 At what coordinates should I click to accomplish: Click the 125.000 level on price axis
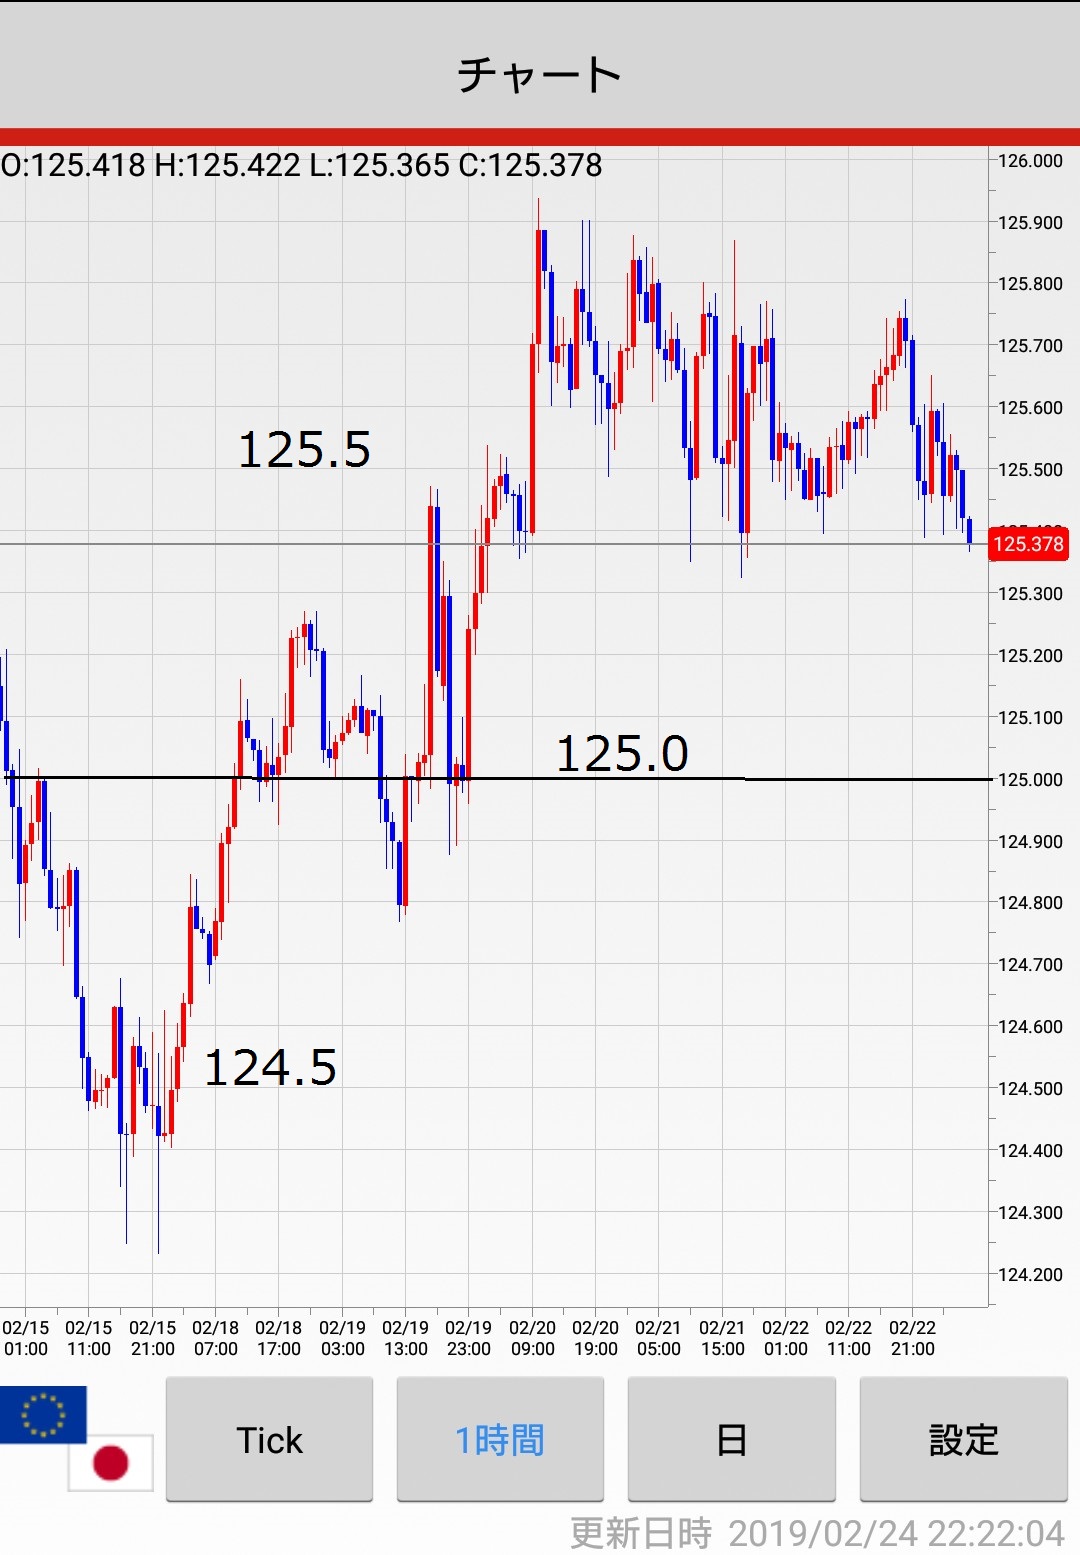coord(1030,780)
